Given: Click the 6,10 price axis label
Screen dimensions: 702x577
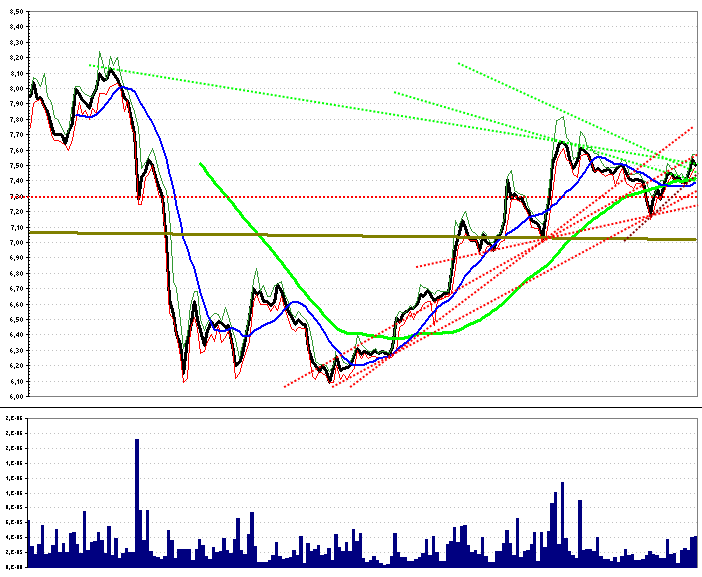Looking at the screenshot, I should point(16,381).
